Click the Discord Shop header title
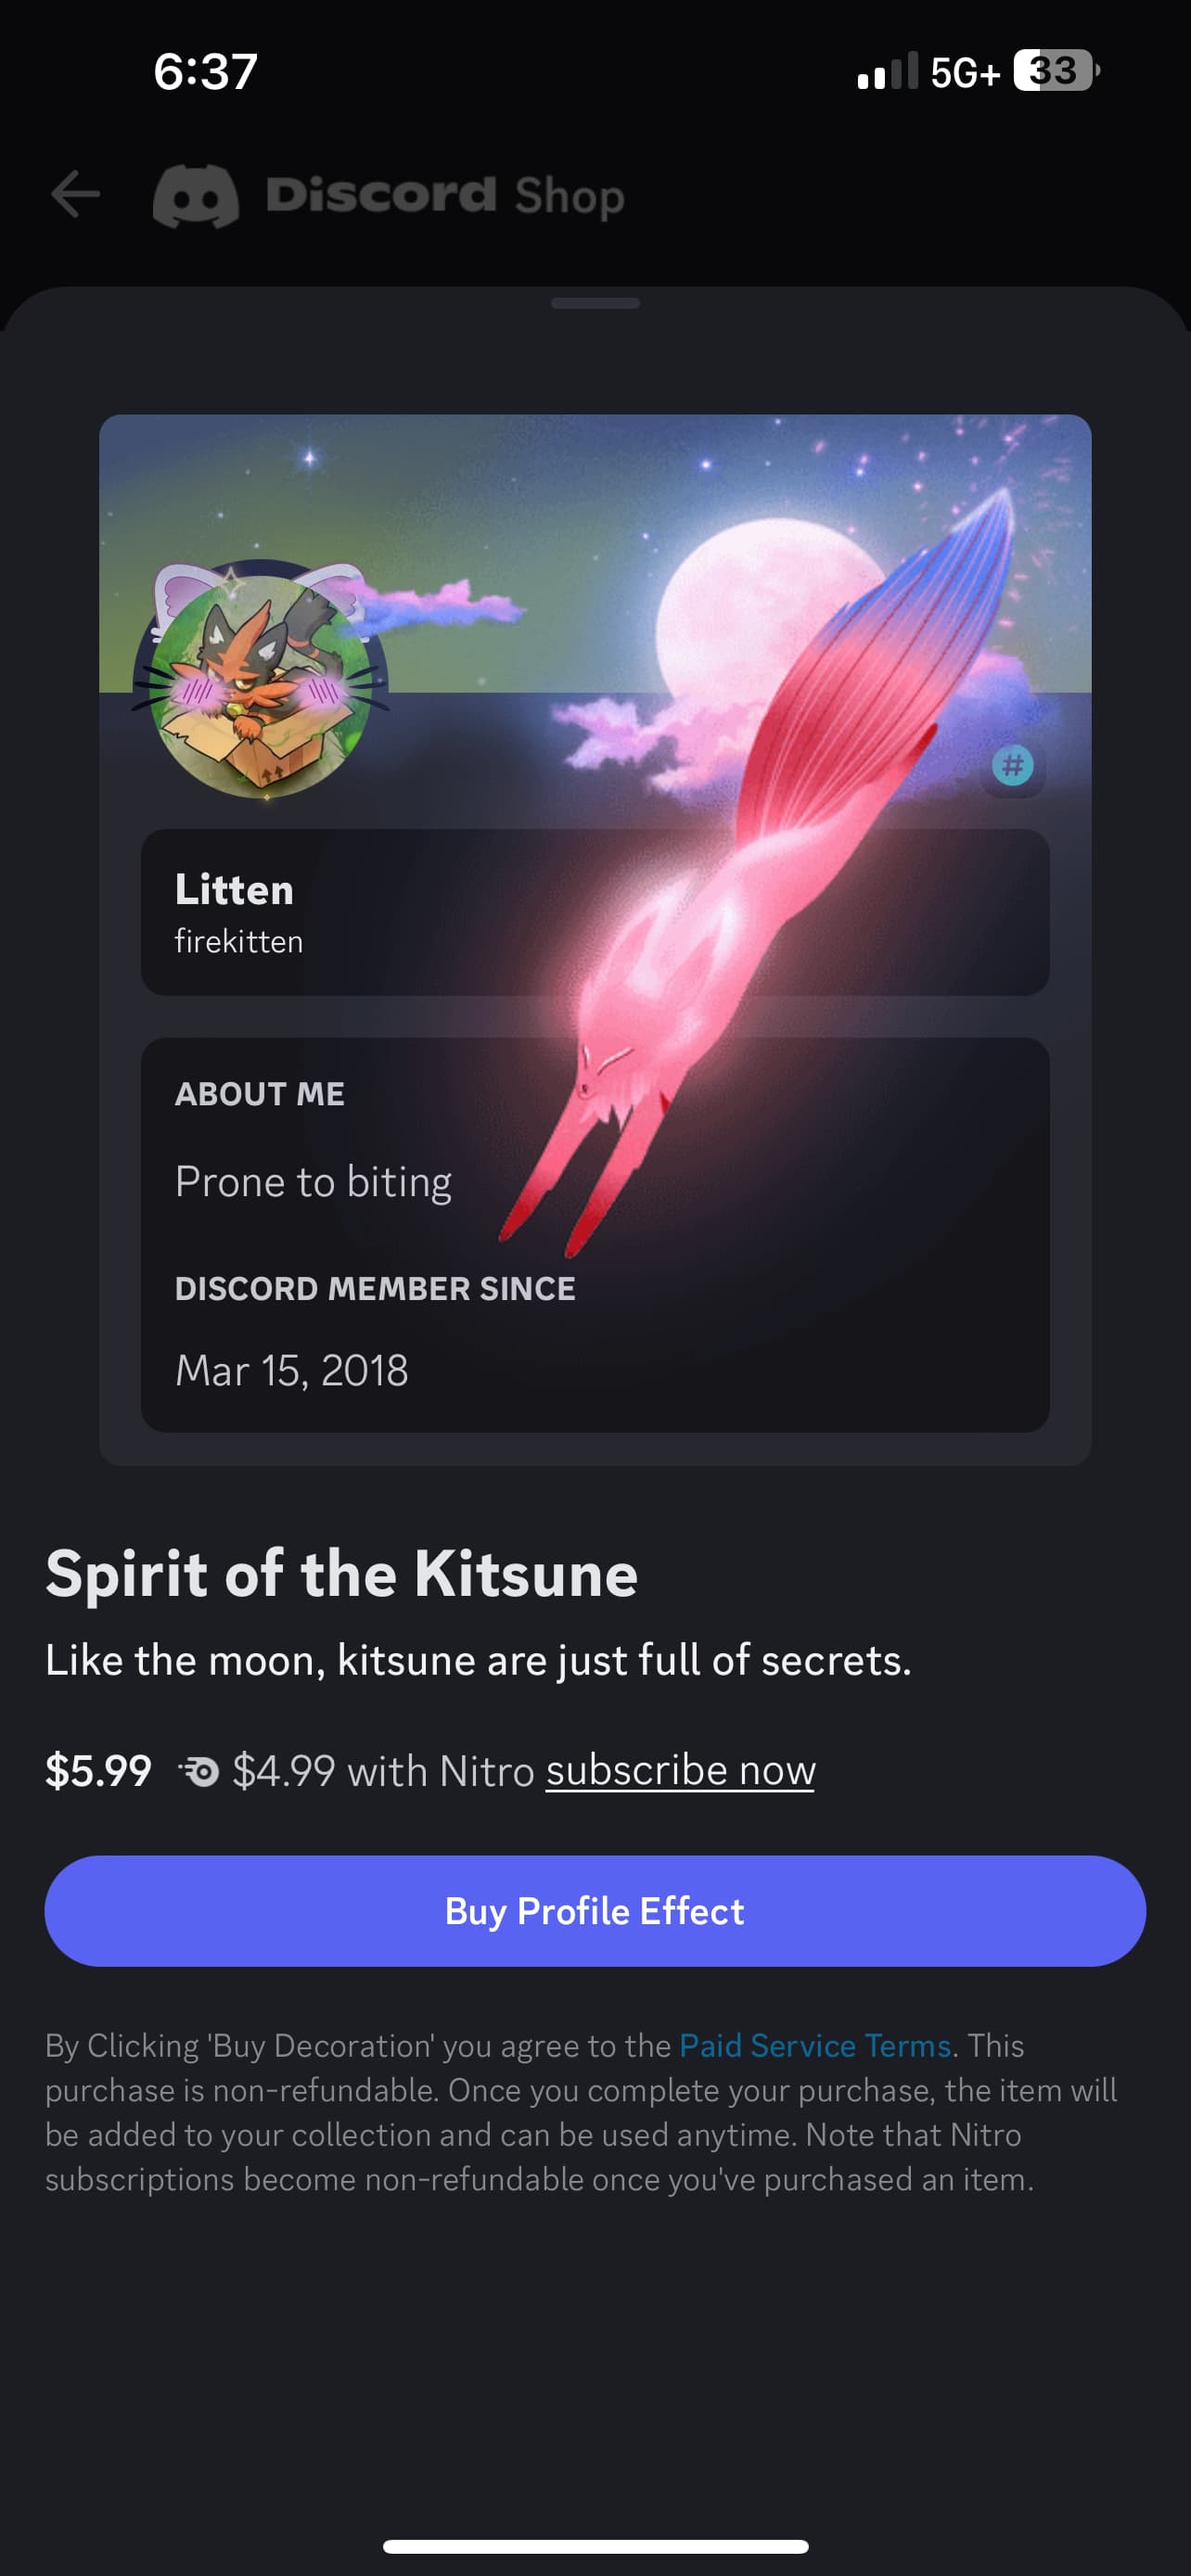The image size is (1191, 2576). pos(445,195)
